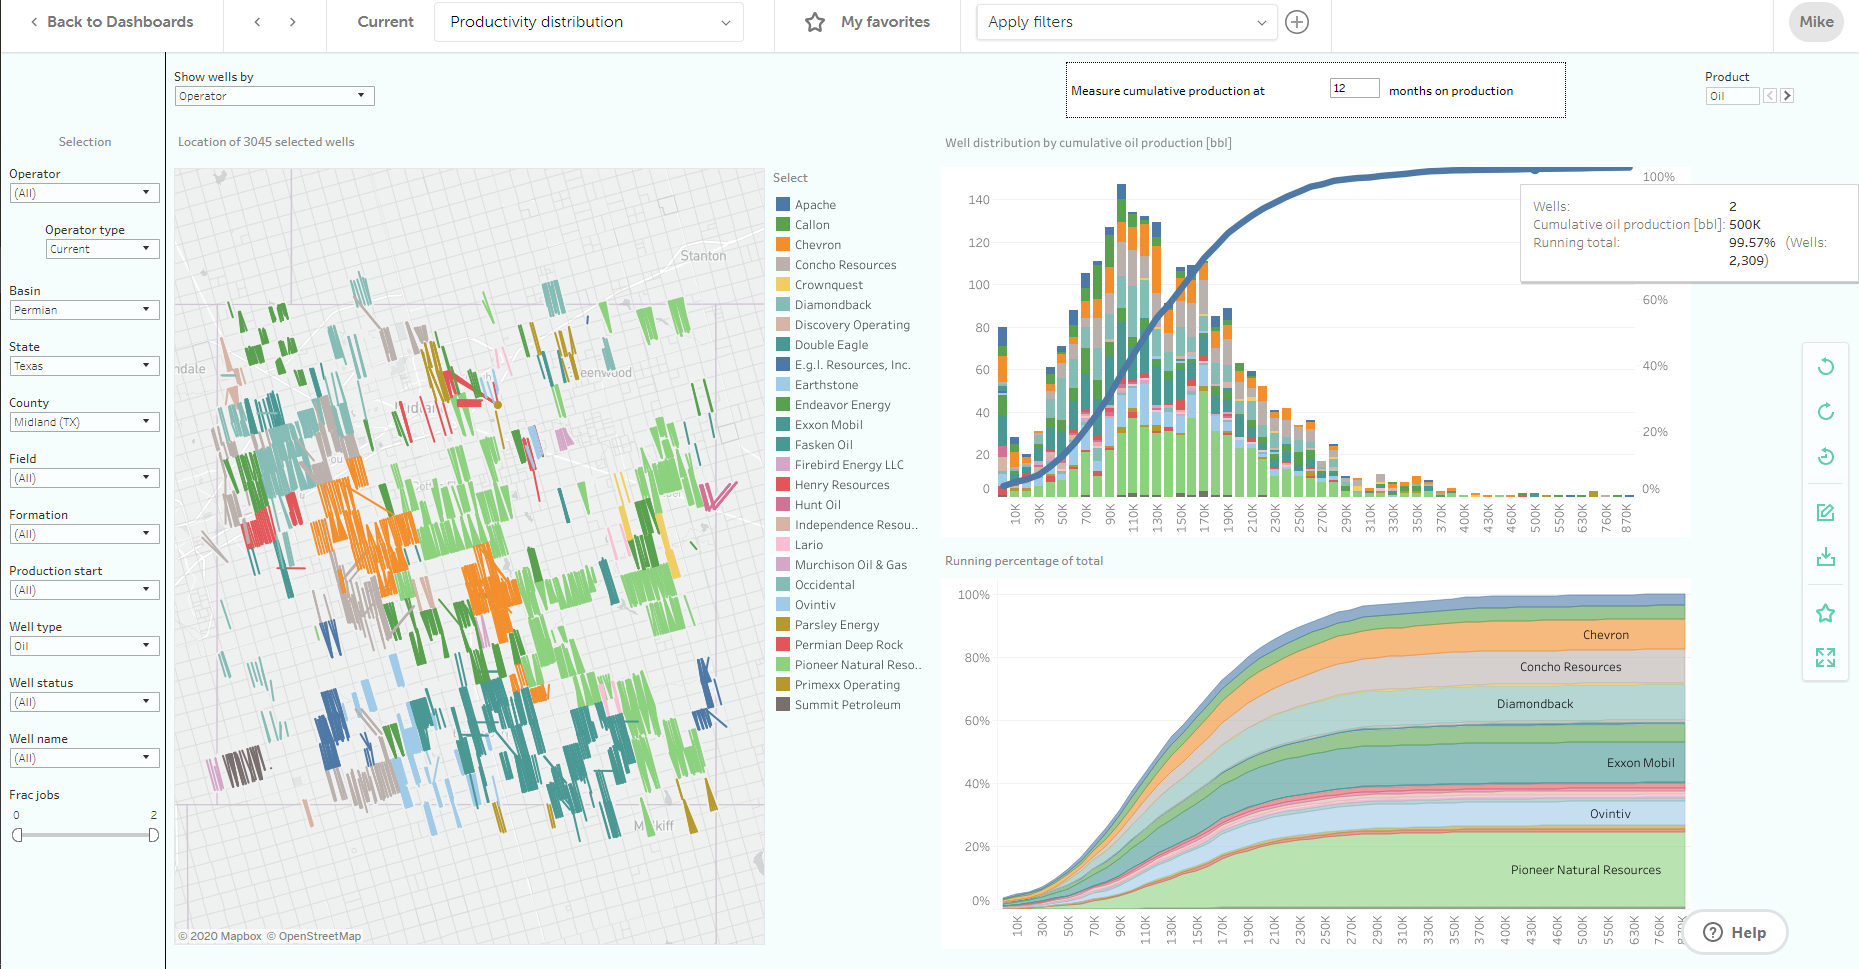Viewport: 1859px width, 969px height.
Task: Click the Firebird Energy LLC legend entry
Action: pyautogui.click(x=849, y=465)
